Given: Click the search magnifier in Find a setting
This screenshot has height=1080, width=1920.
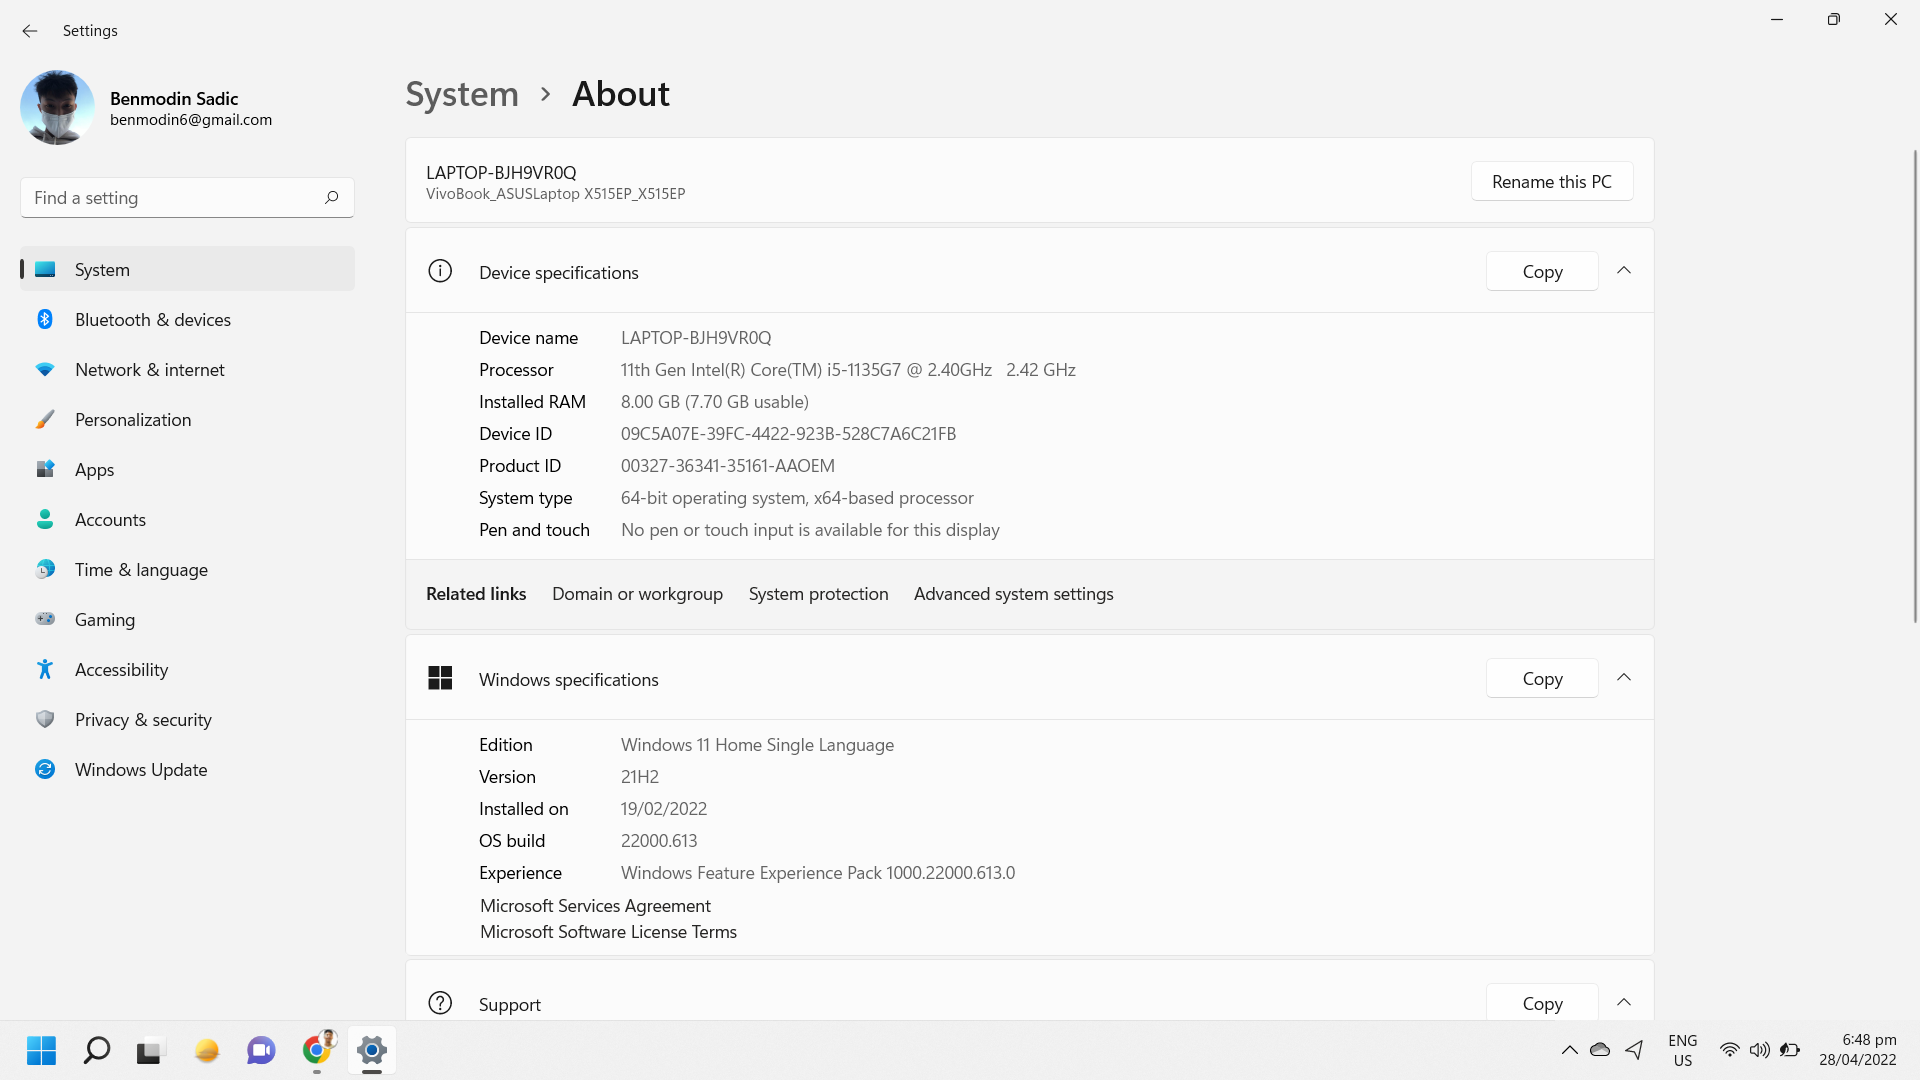Looking at the screenshot, I should point(332,198).
